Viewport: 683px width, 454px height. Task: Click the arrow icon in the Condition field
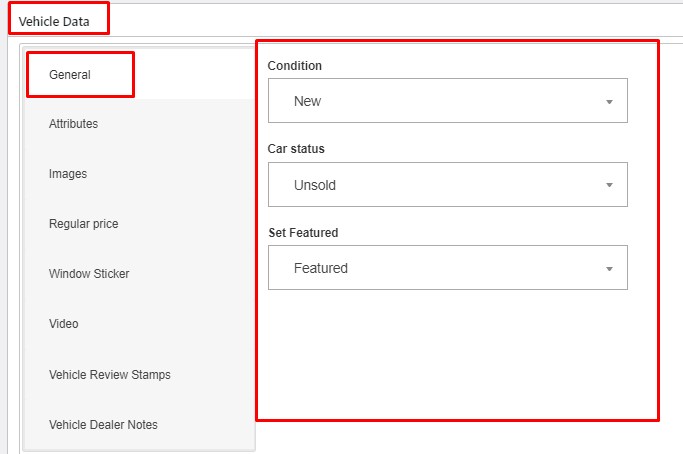click(609, 102)
